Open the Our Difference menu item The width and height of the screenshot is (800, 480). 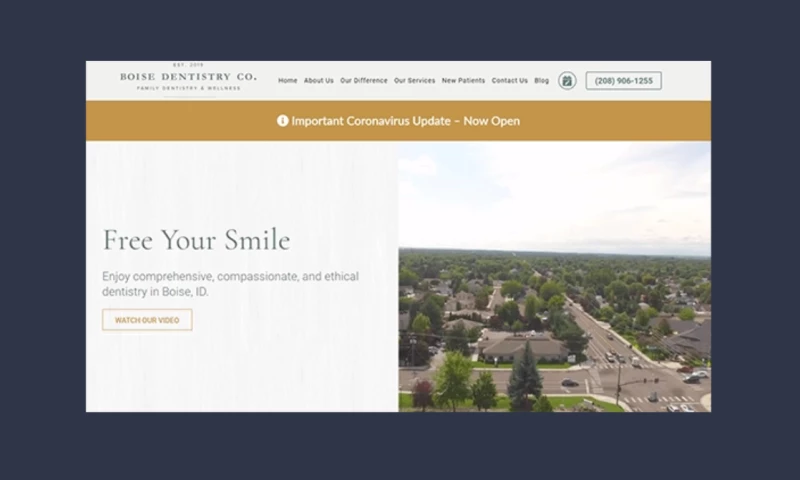(364, 81)
